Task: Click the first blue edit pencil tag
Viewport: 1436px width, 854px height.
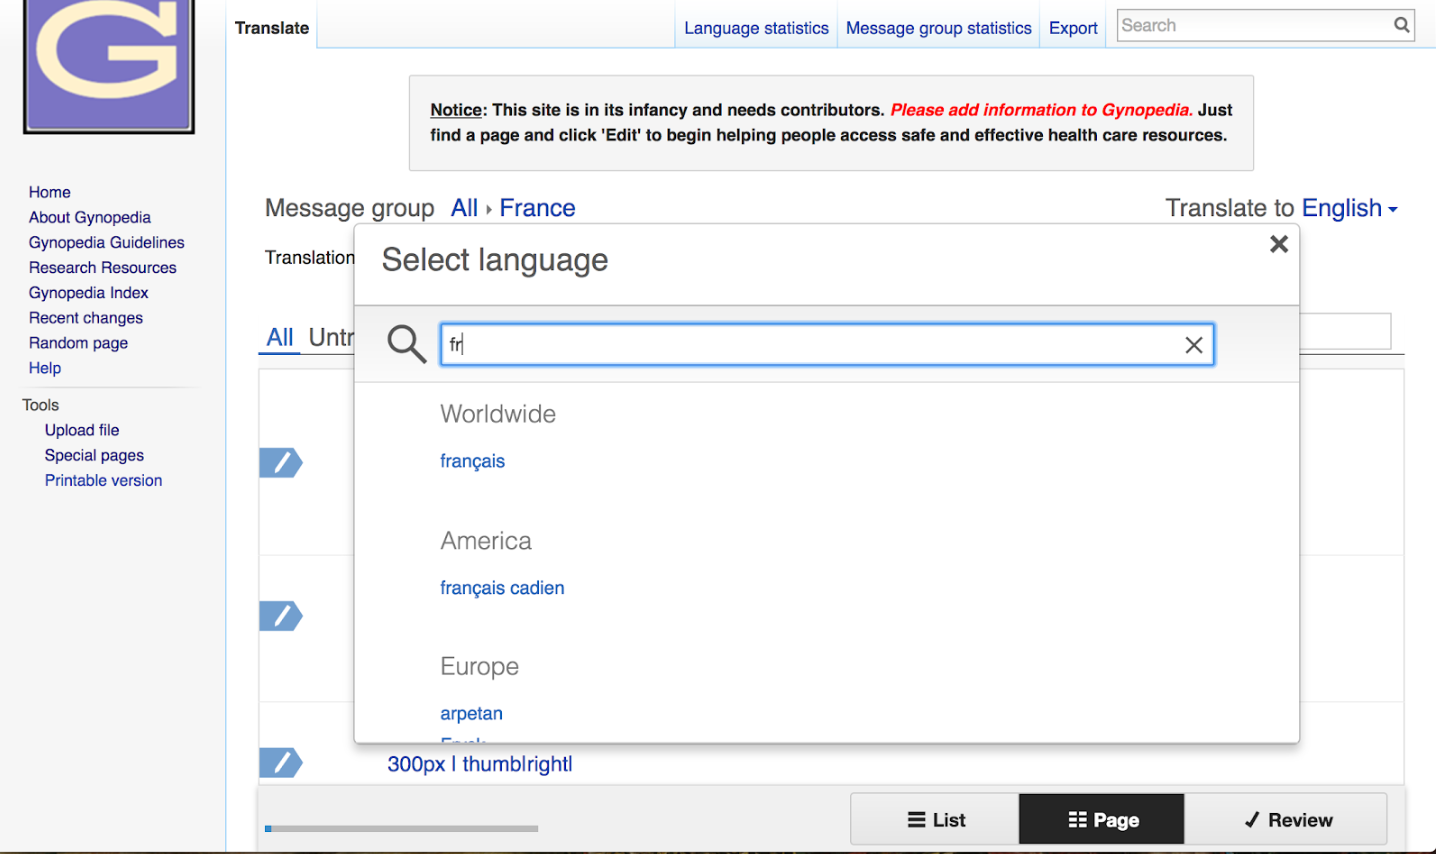Action: pos(280,463)
